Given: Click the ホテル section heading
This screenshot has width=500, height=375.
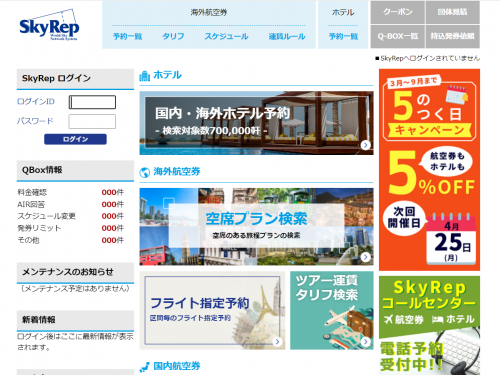Looking at the screenshot, I should point(167,75).
